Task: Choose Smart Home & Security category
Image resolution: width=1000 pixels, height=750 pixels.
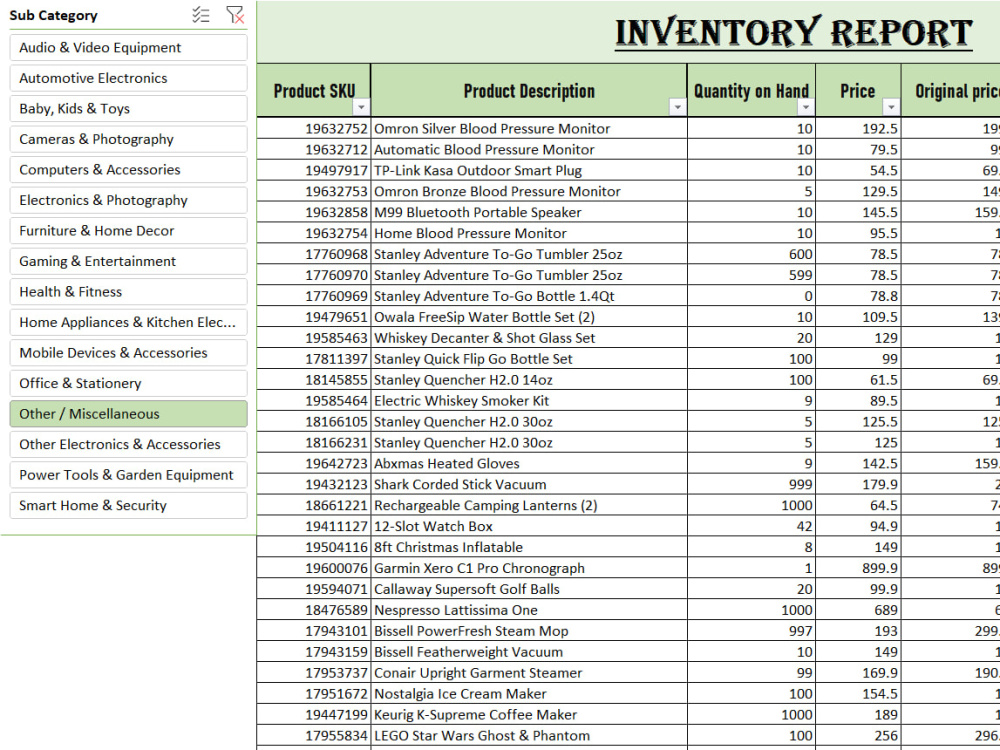Action: point(128,506)
